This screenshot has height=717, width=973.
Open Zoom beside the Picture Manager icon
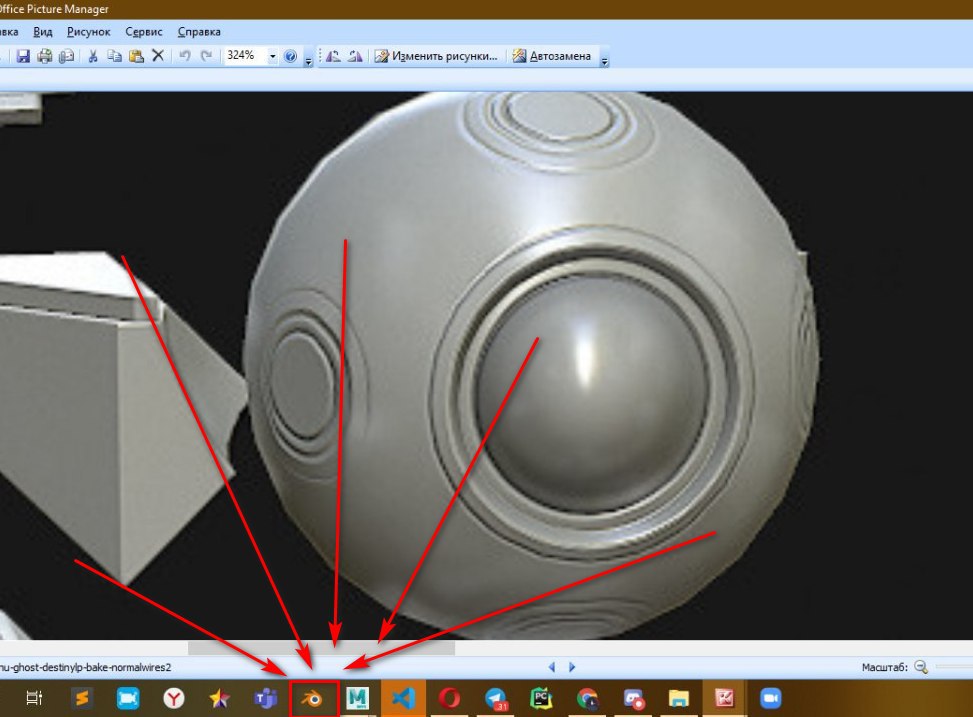(x=771, y=698)
